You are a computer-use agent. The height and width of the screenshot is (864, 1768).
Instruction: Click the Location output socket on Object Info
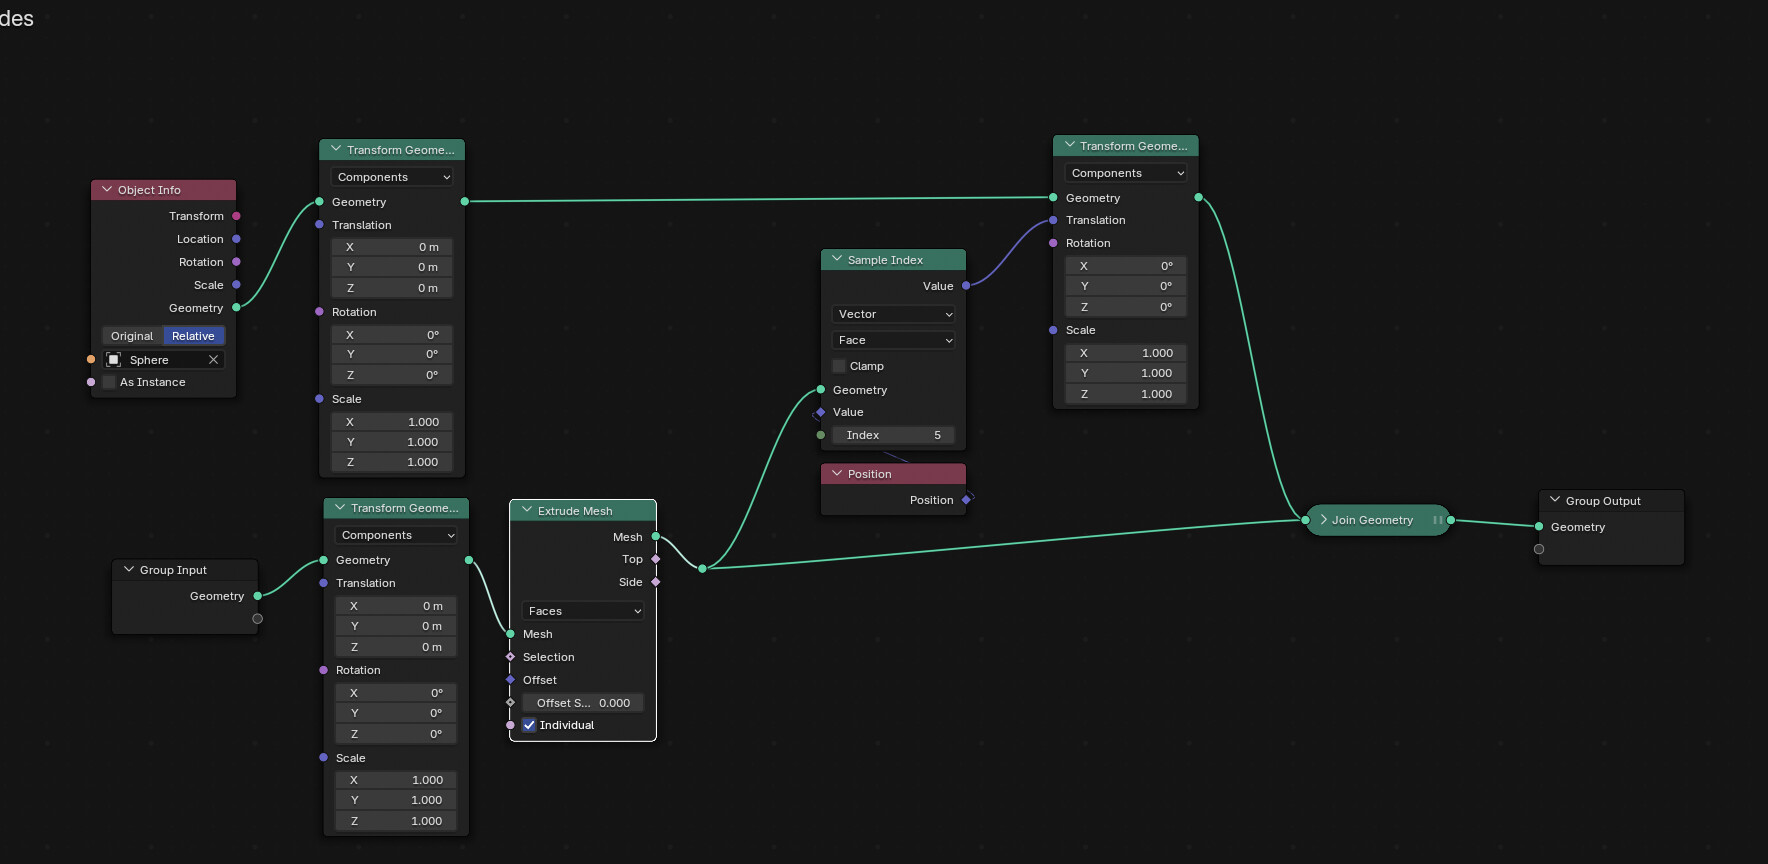click(236, 239)
